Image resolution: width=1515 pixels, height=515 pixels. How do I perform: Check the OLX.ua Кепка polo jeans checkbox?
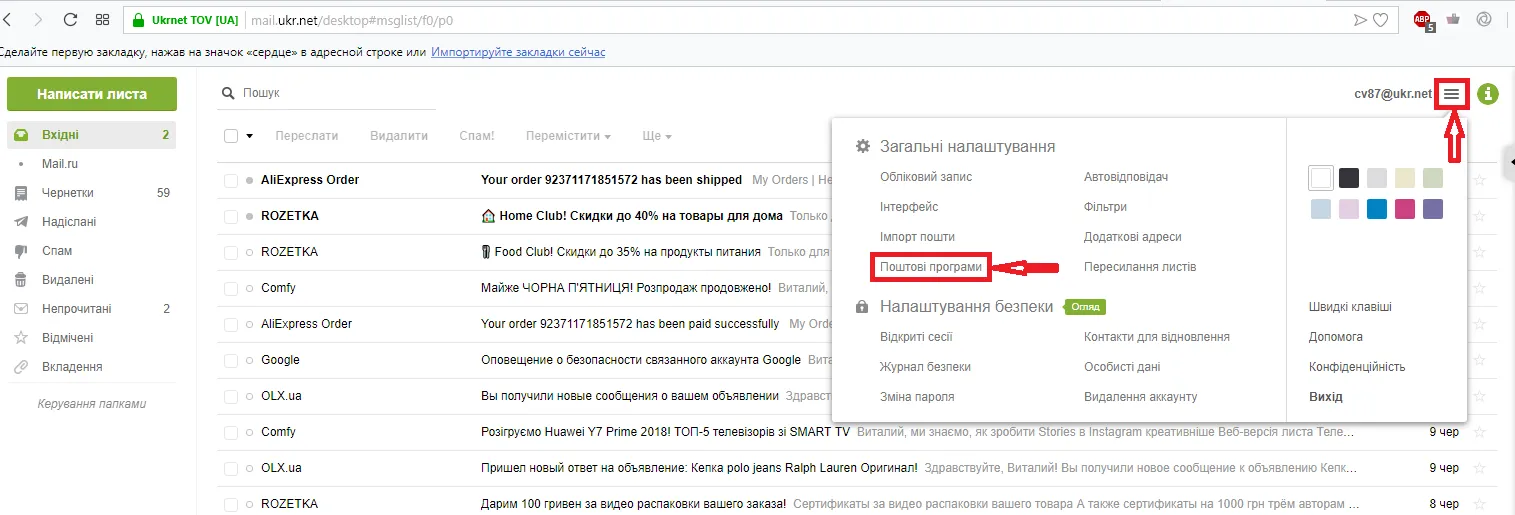click(x=231, y=468)
